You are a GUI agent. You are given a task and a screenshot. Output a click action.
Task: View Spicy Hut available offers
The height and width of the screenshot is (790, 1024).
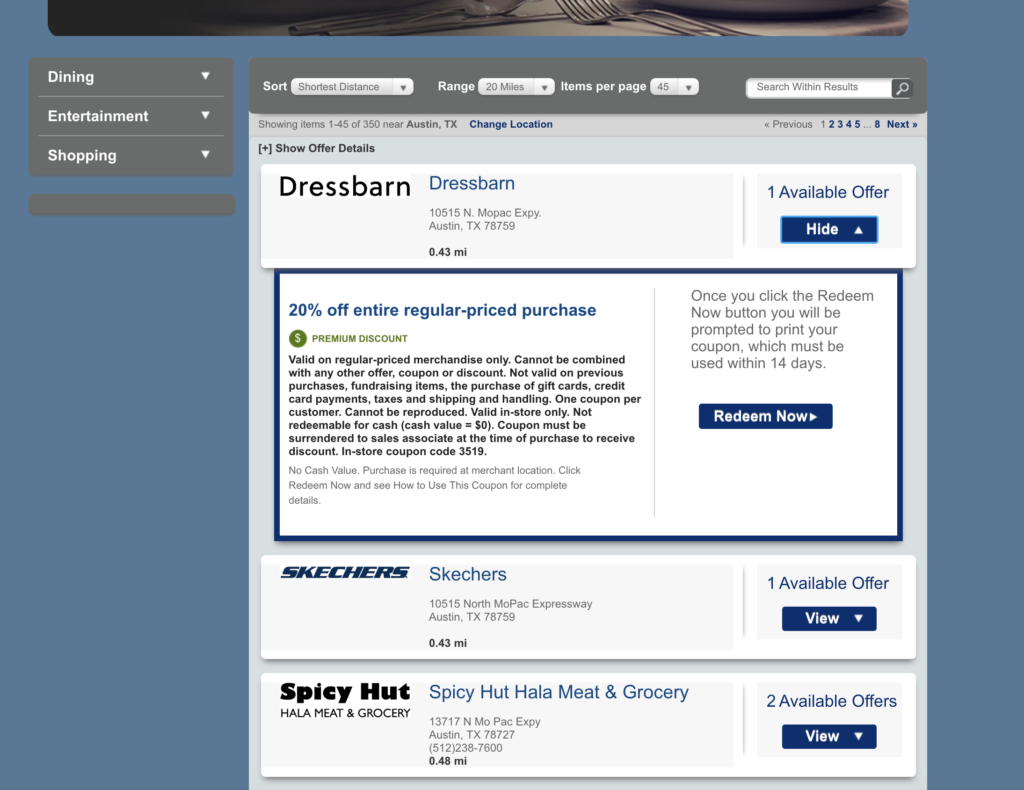pyautogui.click(x=829, y=737)
